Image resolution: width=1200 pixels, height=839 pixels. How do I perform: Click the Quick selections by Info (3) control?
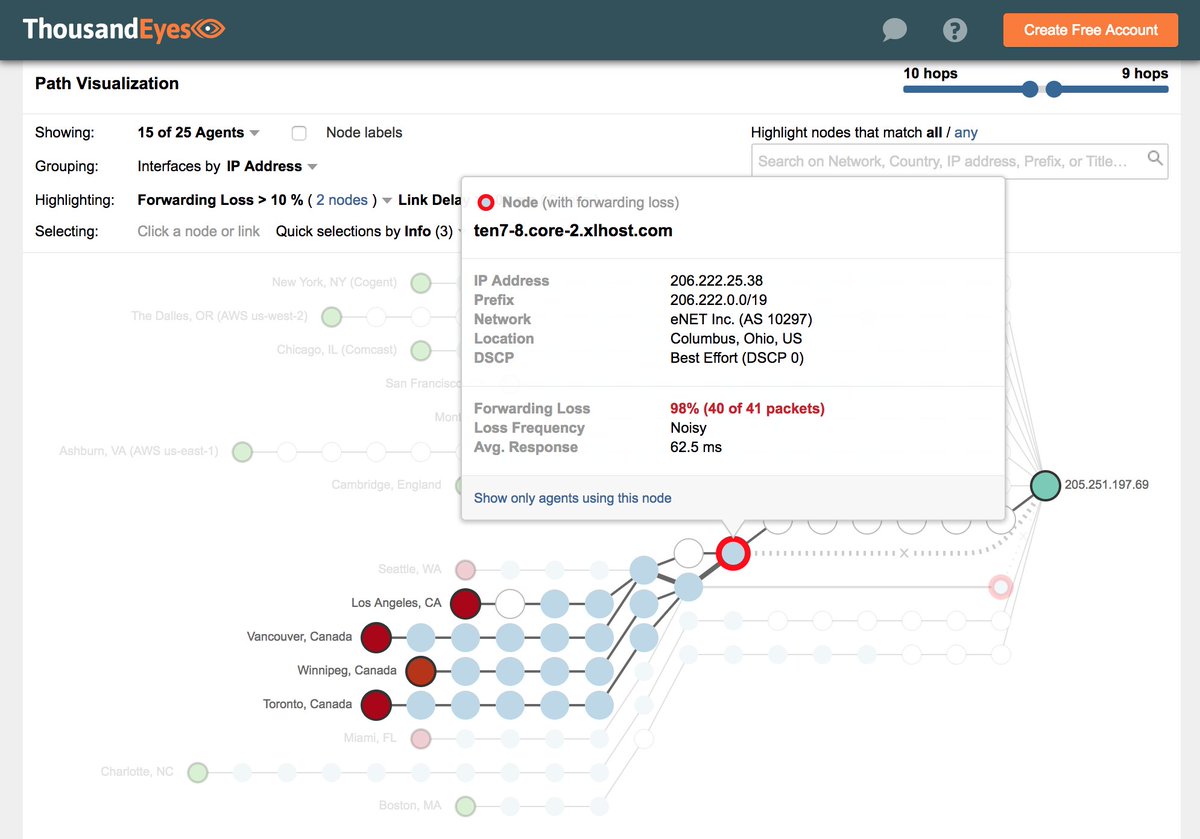click(x=368, y=231)
